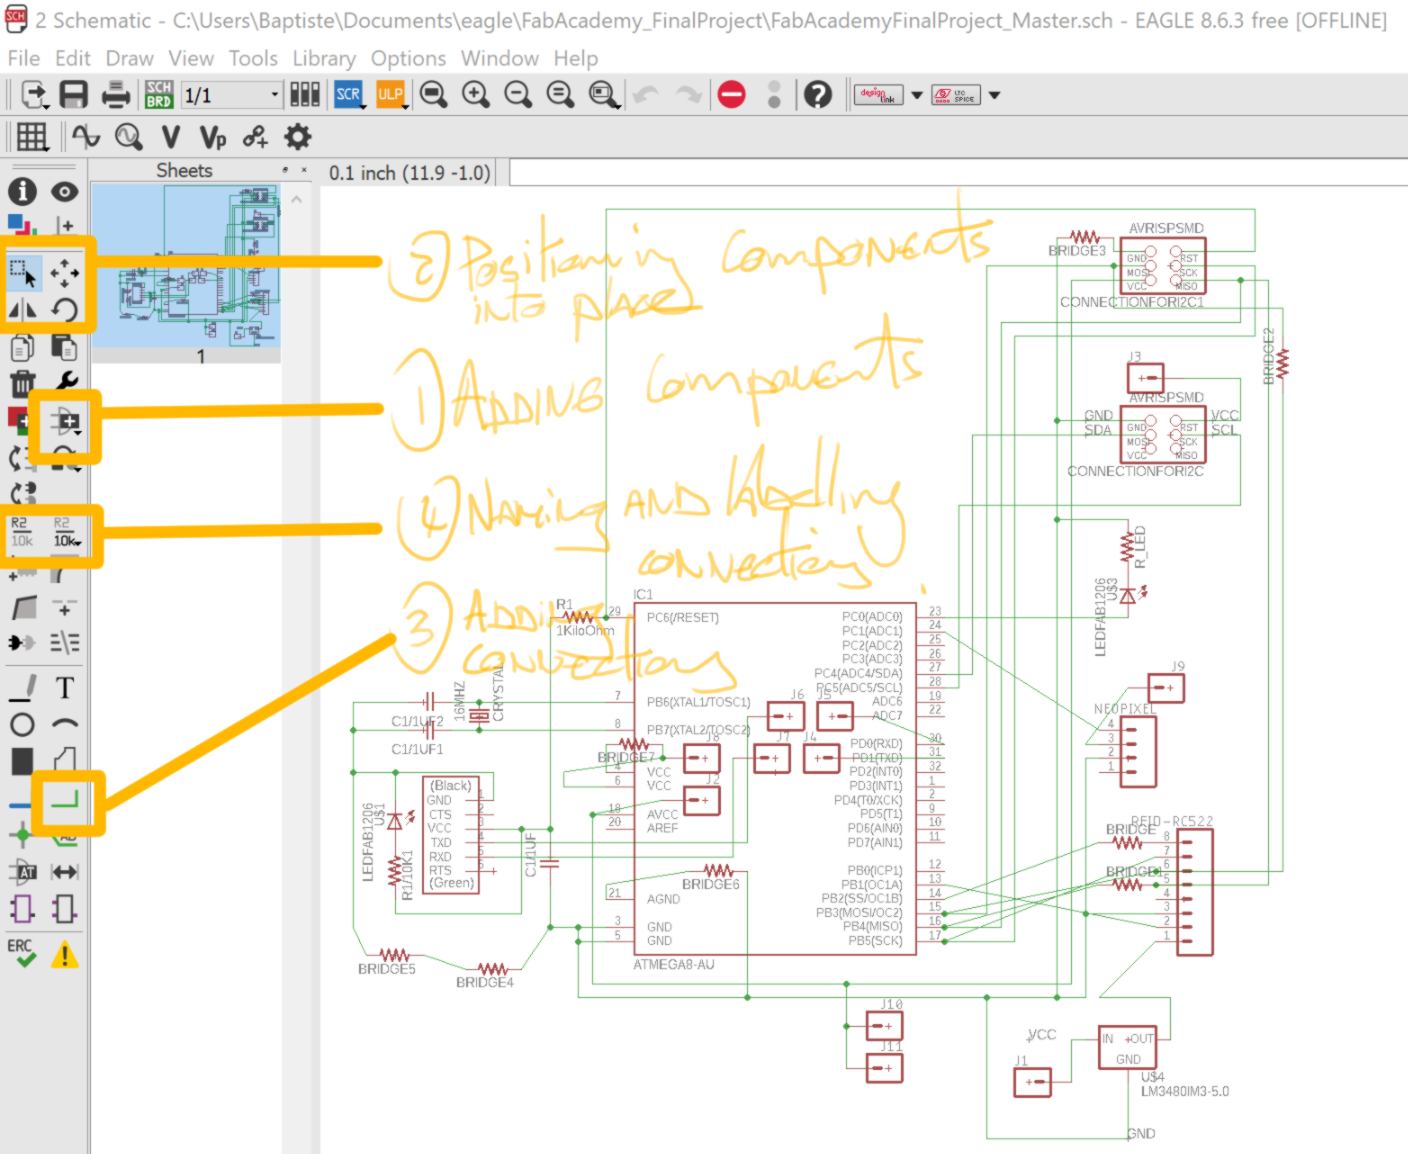Show errors with the warning triangle

pyautogui.click(x=64, y=954)
